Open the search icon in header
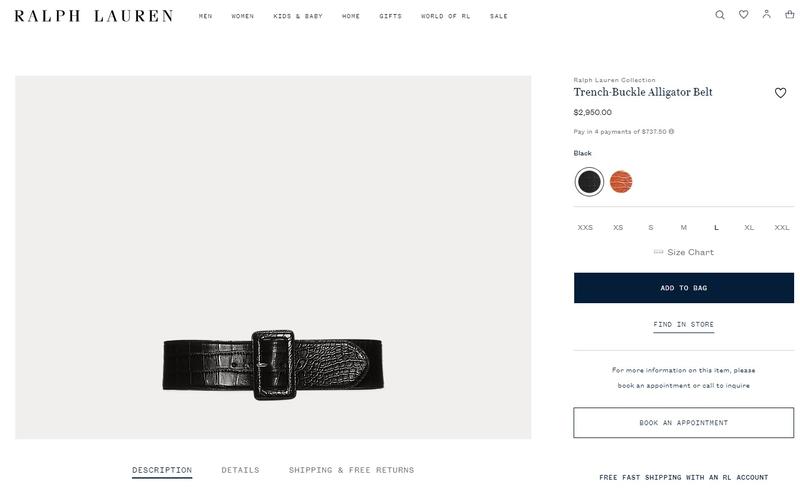This screenshot has height=492, width=800. (x=719, y=15)
